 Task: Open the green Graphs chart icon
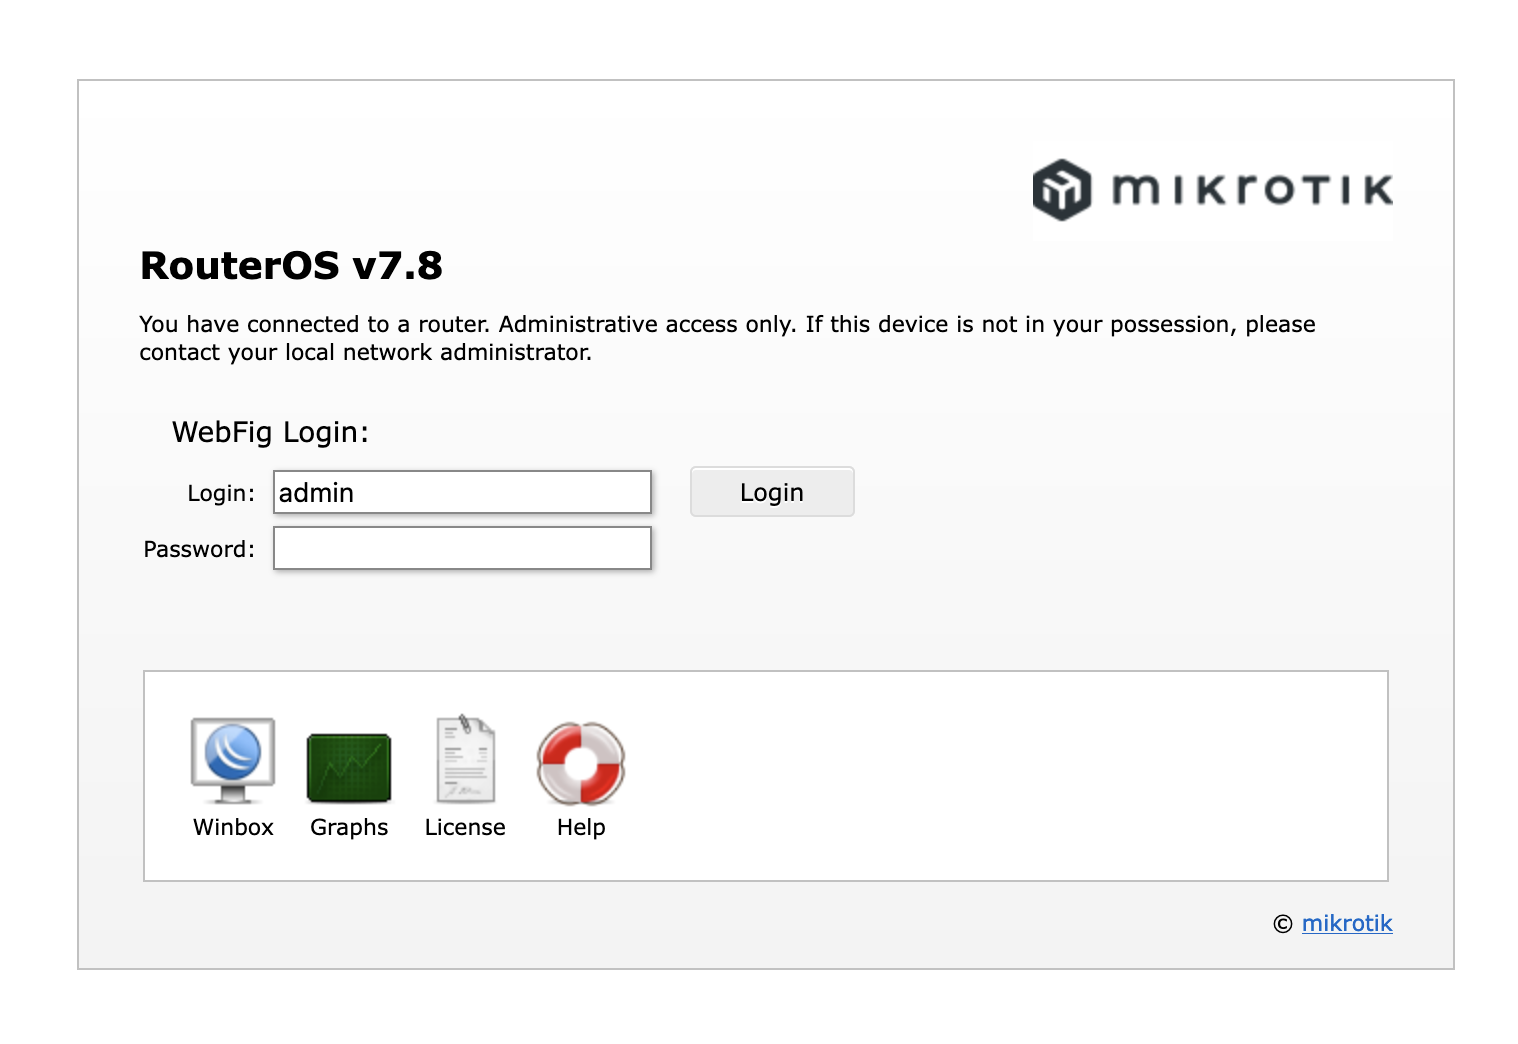pyautogui.click(x=349, y=767)
